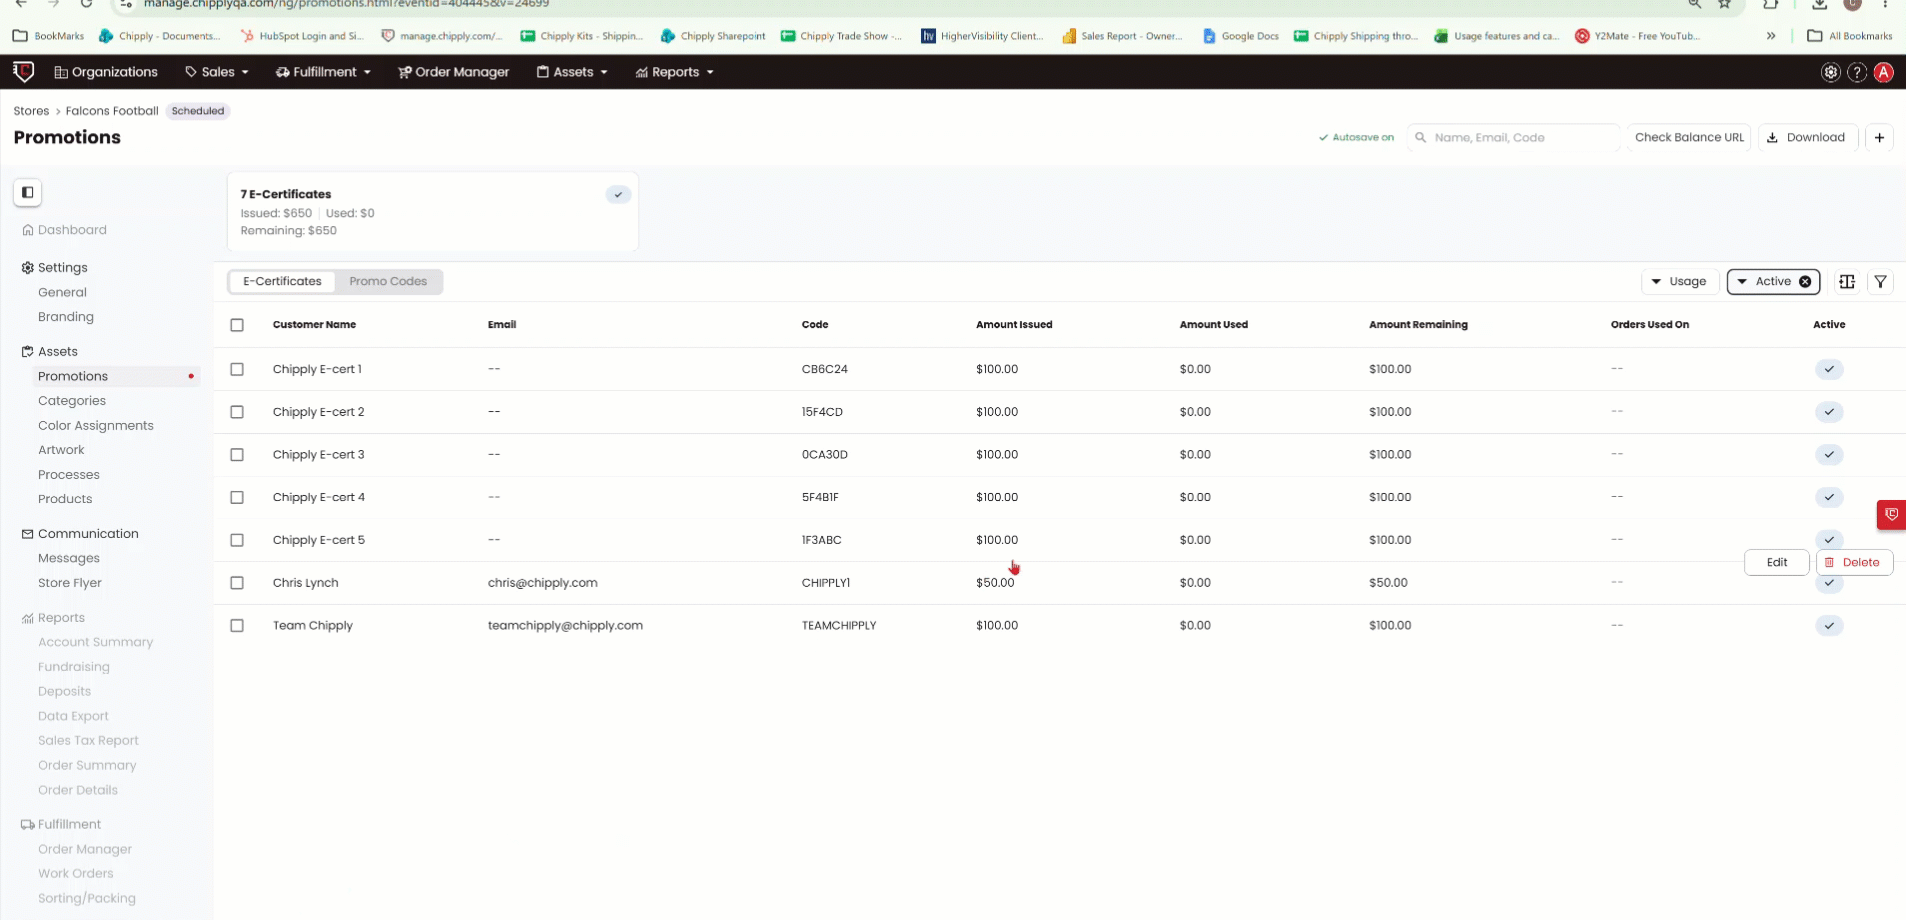
Task: Check the Chipply E-cert 3 row checkbox
Action: coord(237,455)
